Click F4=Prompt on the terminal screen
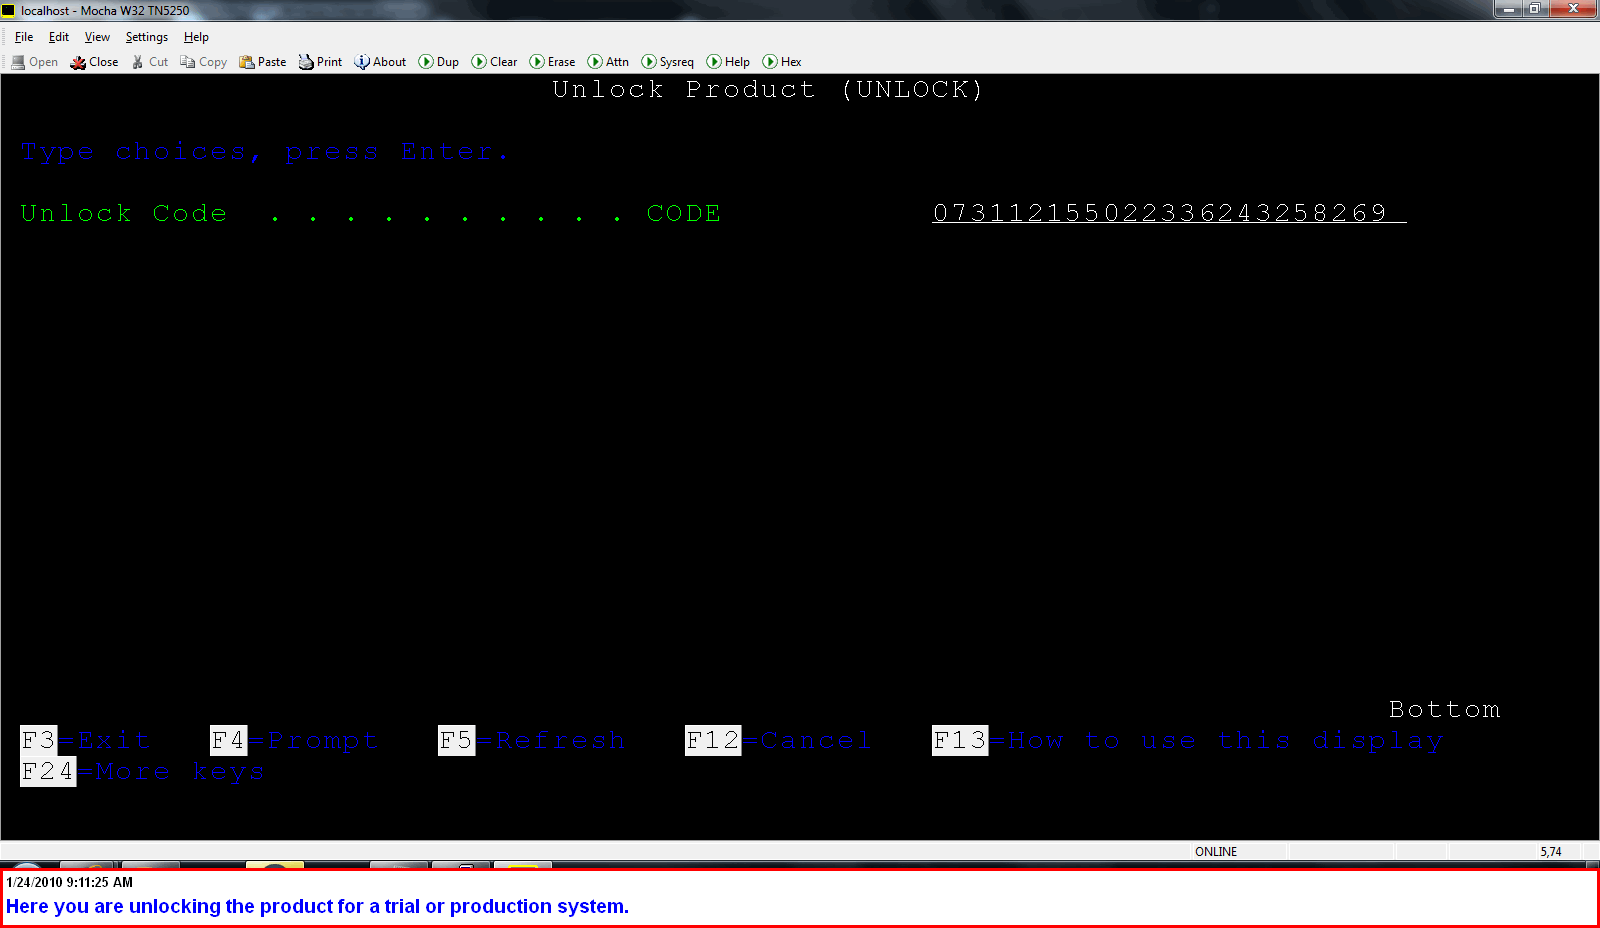The height and width of the screenshot is (928, 1600). (294, 741)
